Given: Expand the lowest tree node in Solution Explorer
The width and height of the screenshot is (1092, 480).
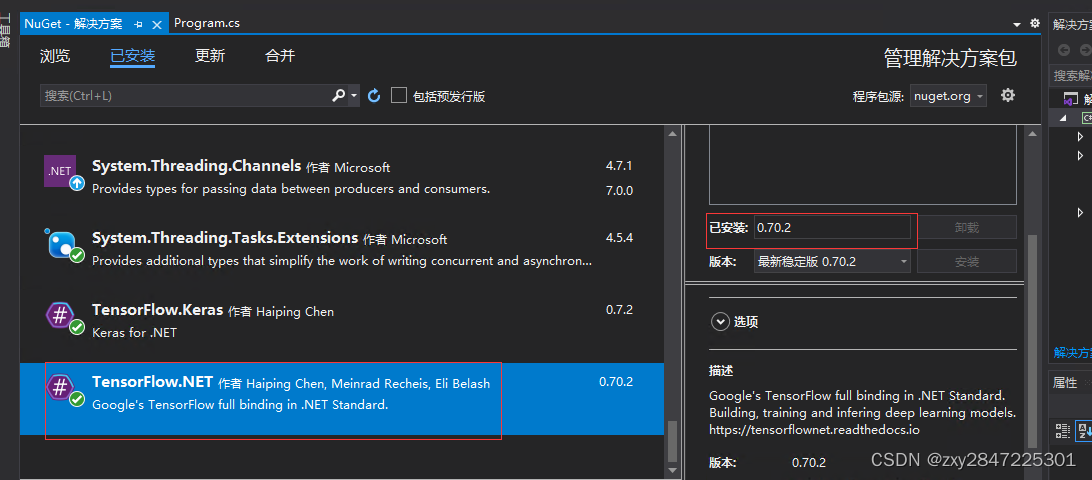Looking at the screenshot, I should (1080, 212).
